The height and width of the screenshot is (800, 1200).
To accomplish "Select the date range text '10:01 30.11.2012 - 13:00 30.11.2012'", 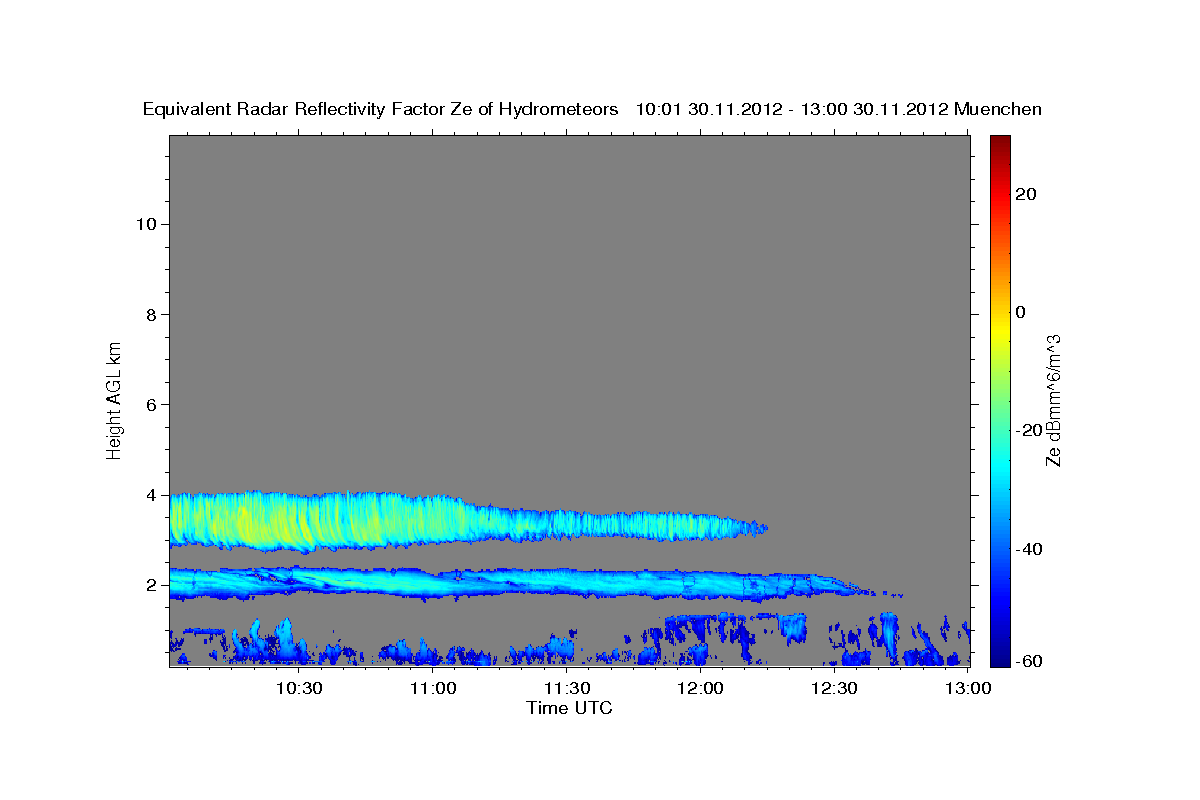I will pos(792,110).
